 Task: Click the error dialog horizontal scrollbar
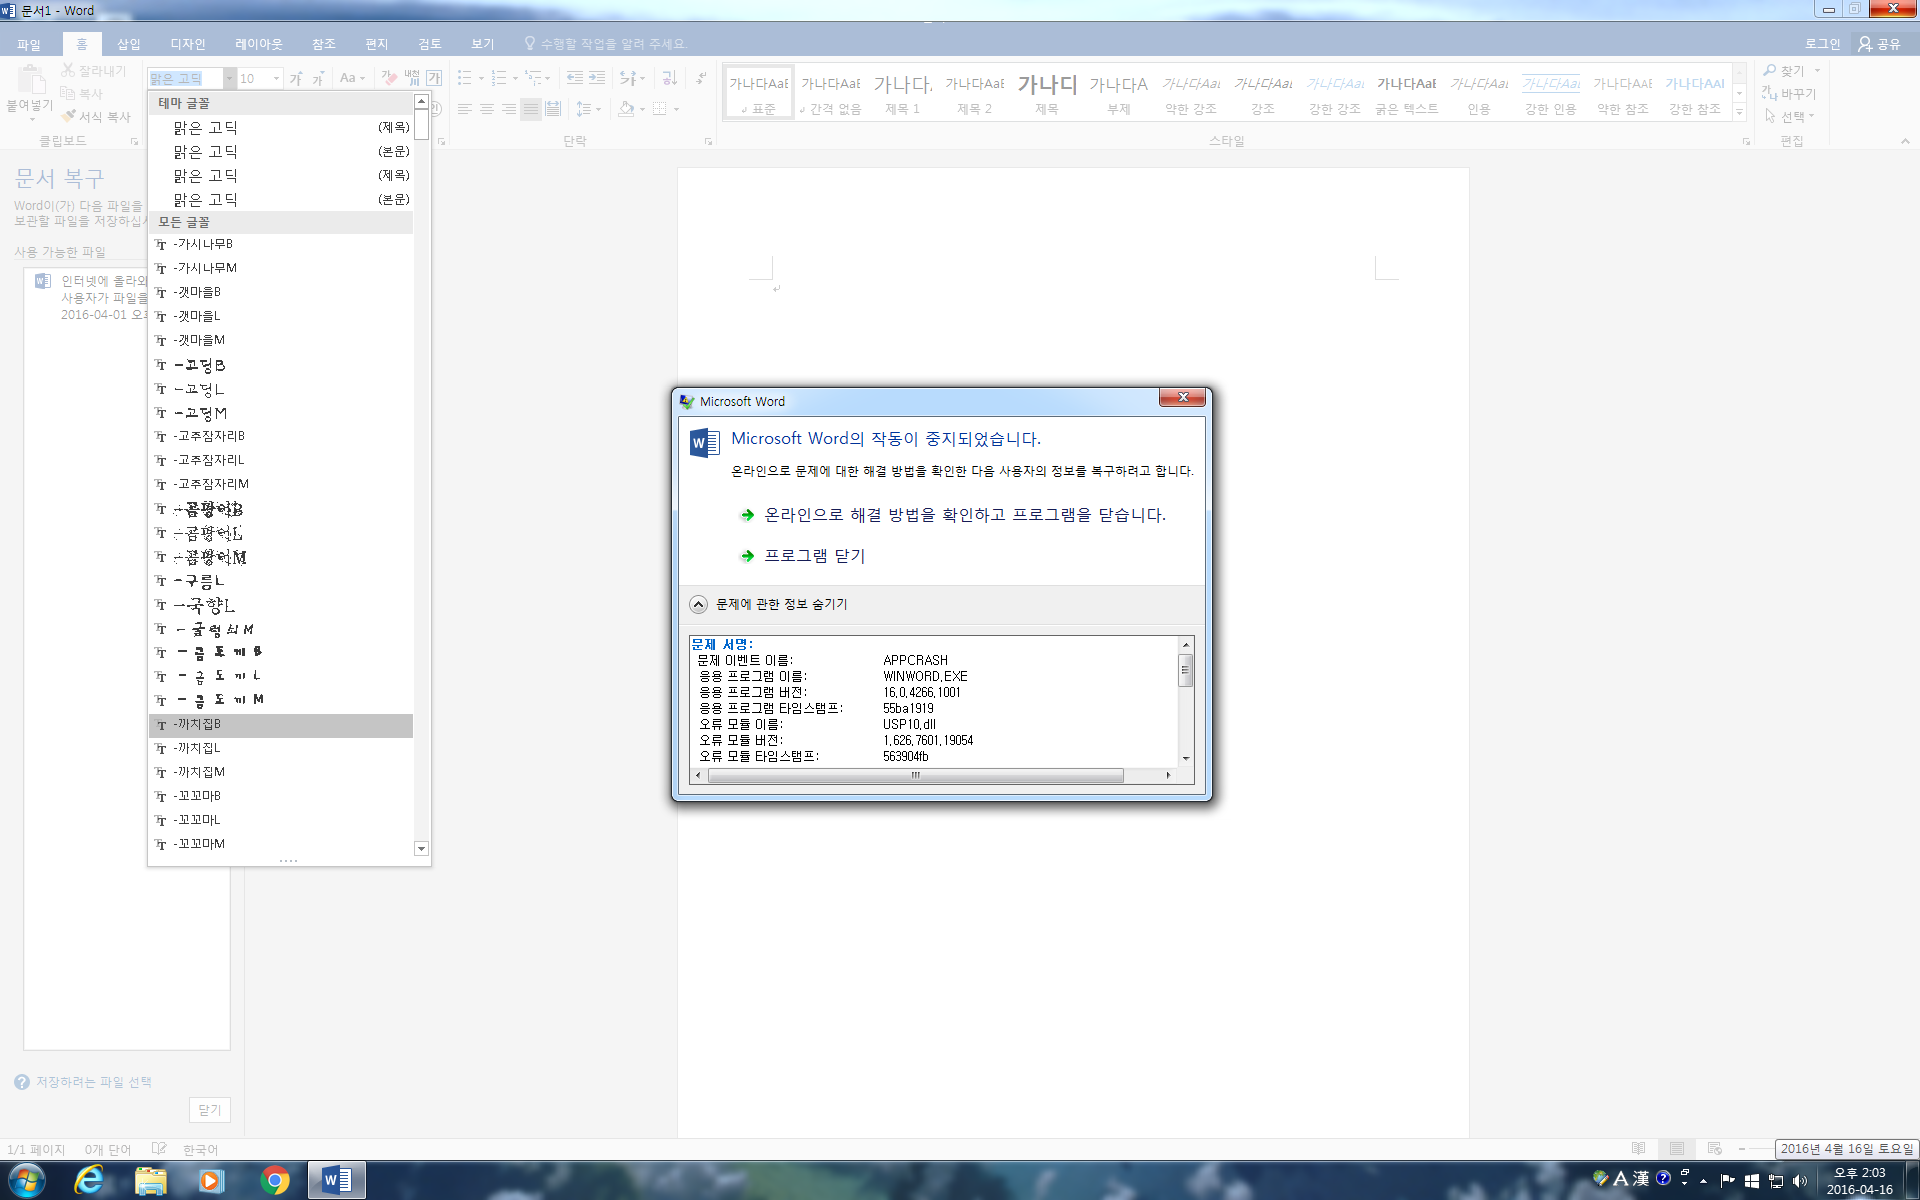point(915,775)
